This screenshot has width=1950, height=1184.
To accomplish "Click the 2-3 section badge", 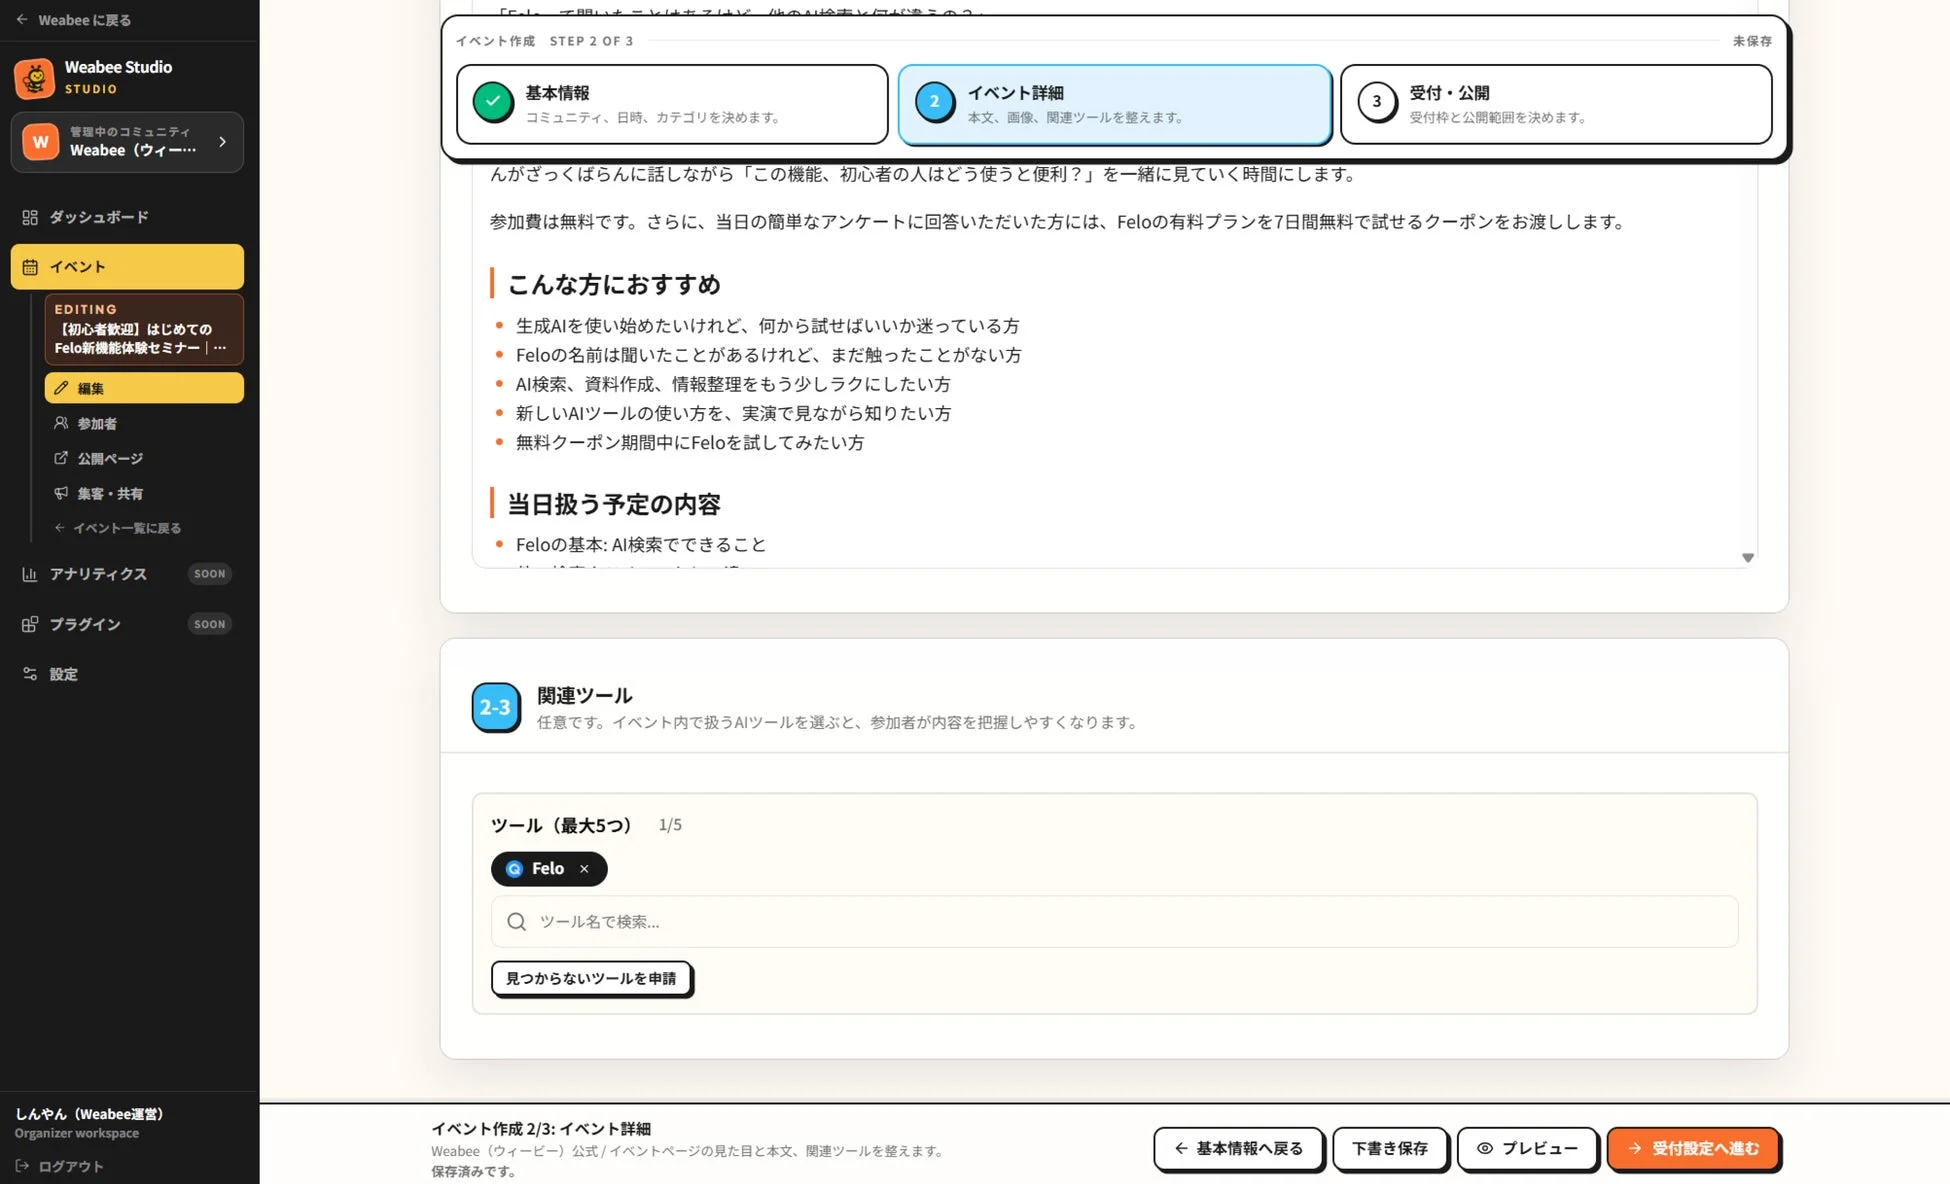I will [495, 707].
